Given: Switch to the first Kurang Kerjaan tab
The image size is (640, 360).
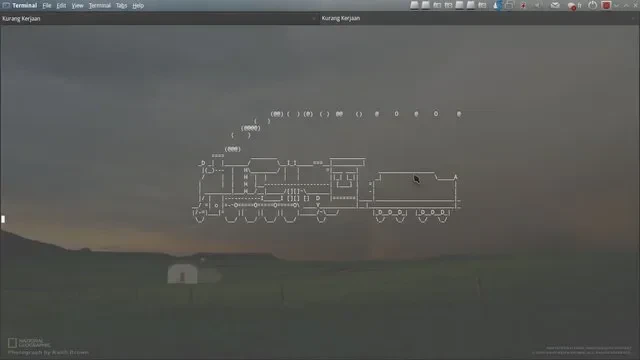Looking at the screenshot, I should [x=159, y=18].
